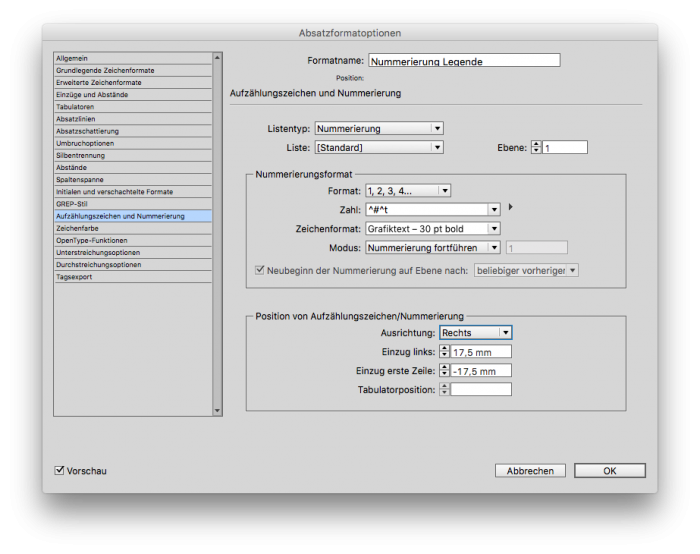This screenshot has height=554, width=700.
Task: Click the OK button
Action: click(x=610, y=471)
